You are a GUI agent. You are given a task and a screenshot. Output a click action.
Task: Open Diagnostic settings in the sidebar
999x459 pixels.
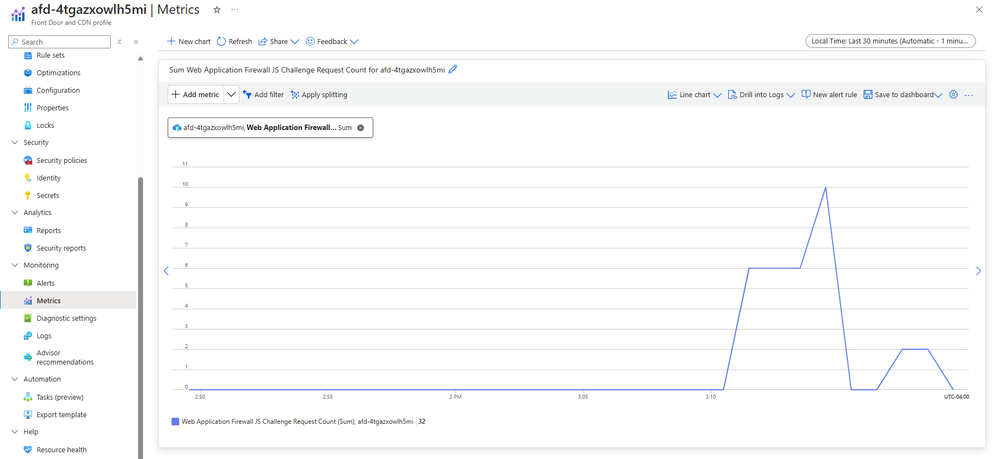point(66,318)
